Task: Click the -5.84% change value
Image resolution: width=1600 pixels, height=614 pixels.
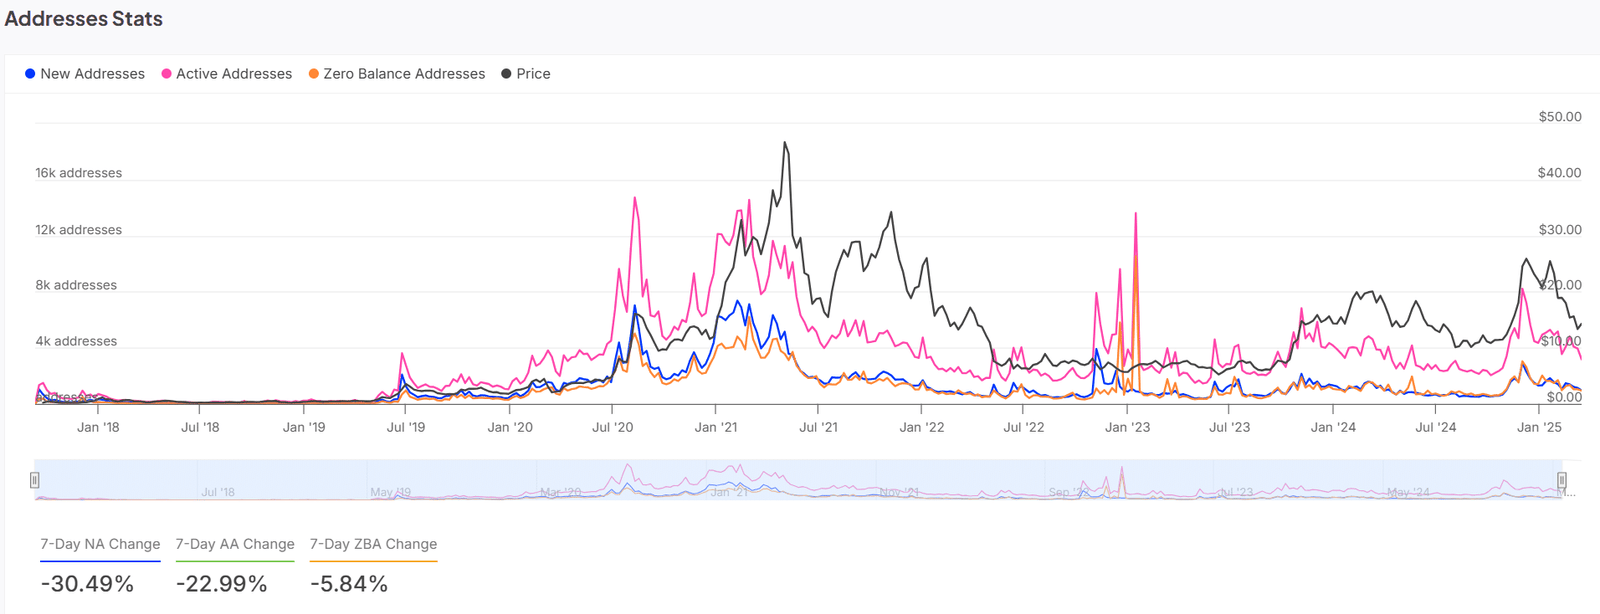Action: pos(349,584)
